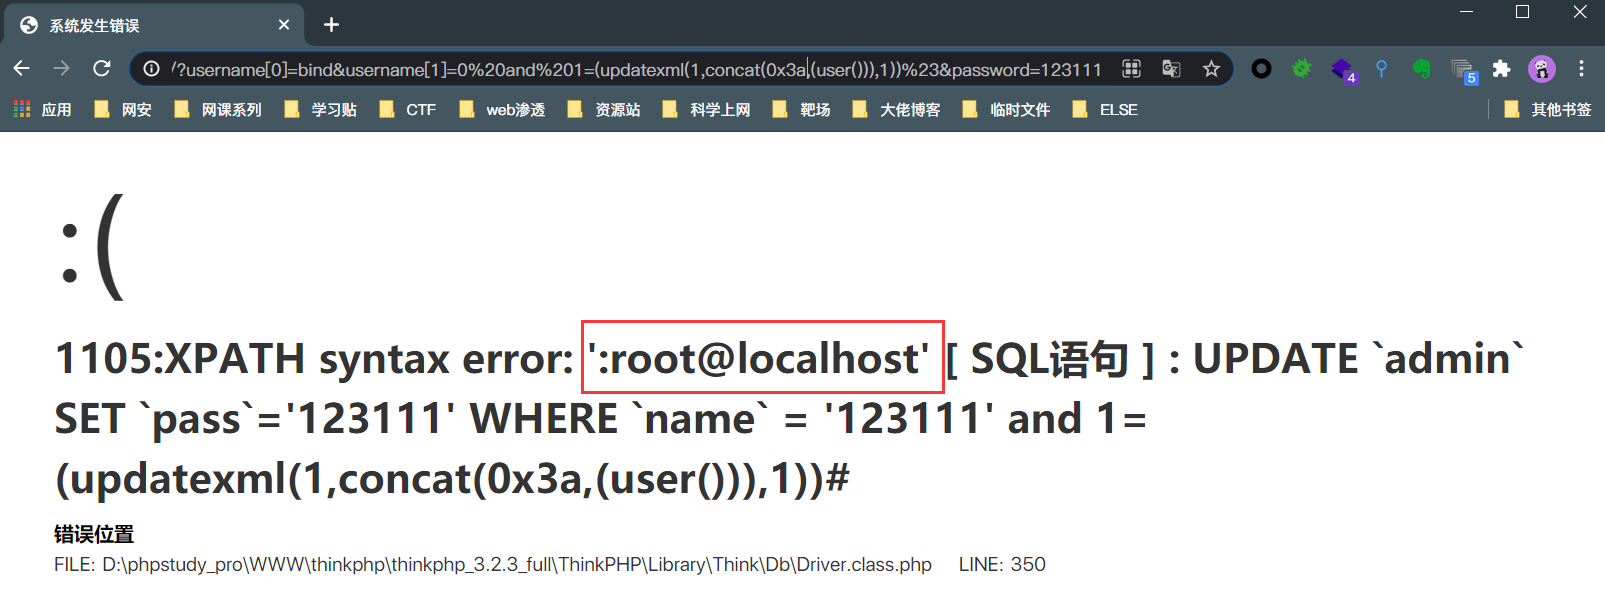The width and height of the screenshot is (1605, 593).
Task: Close the 系统发生错误 tab
Action: point(284,25)
